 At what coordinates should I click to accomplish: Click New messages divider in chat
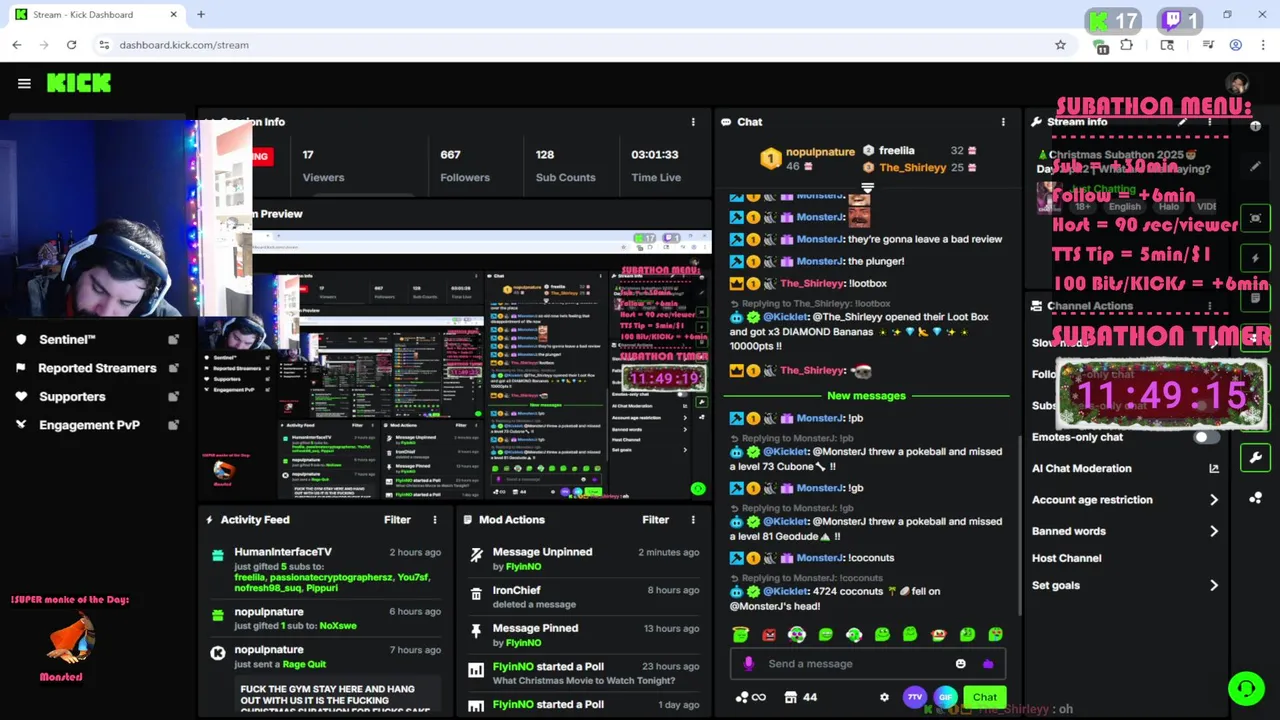(866, 396)
